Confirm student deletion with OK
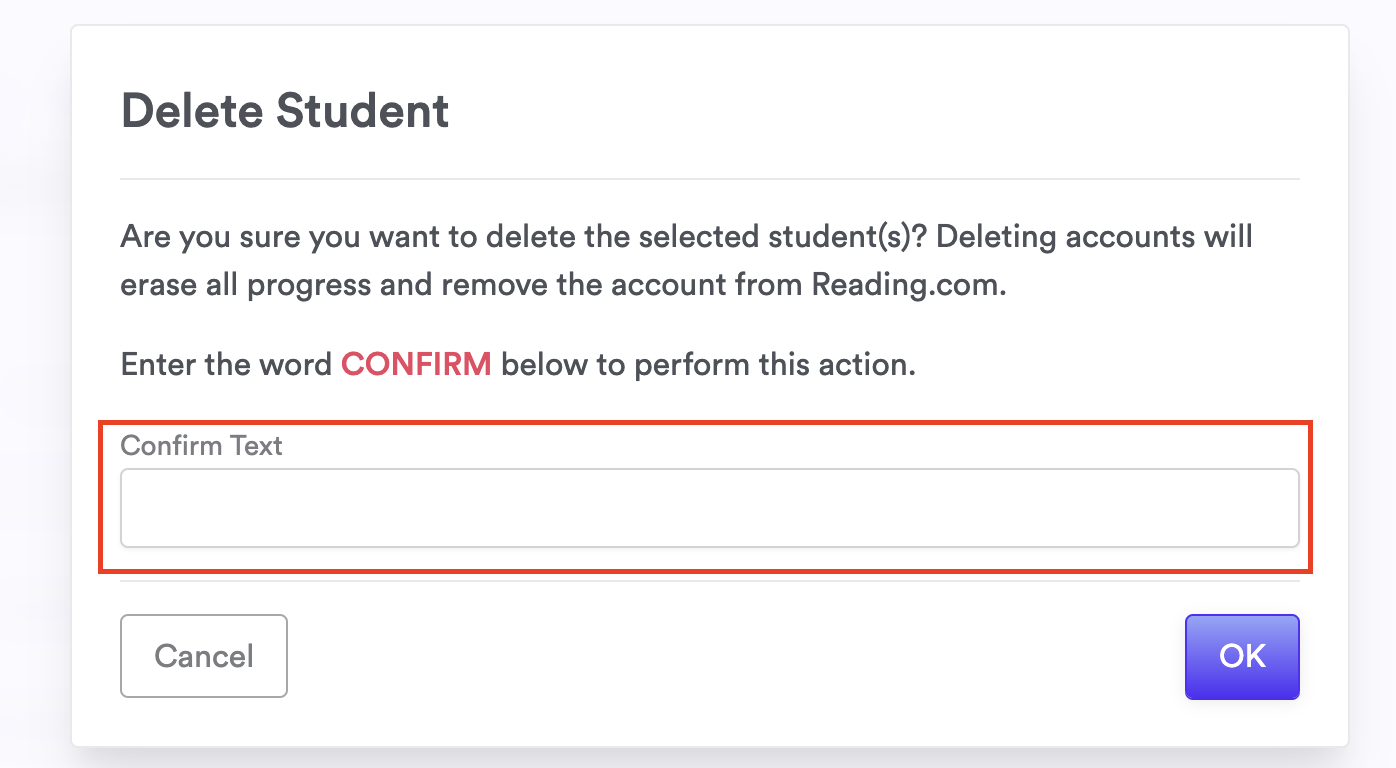Image resolution: width=1396 pixels, height=768 pixels. click(1242, 656)
